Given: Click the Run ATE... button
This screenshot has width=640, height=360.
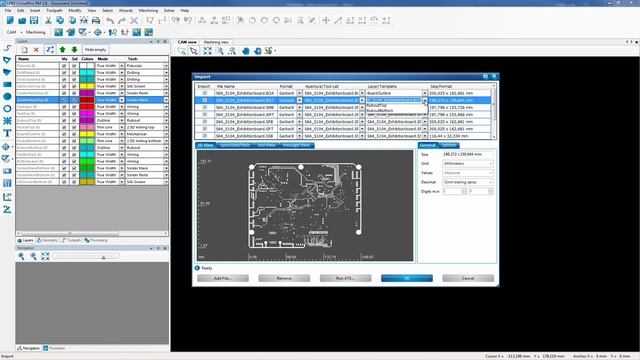Looking at the screenshot, I should point(345,278).
